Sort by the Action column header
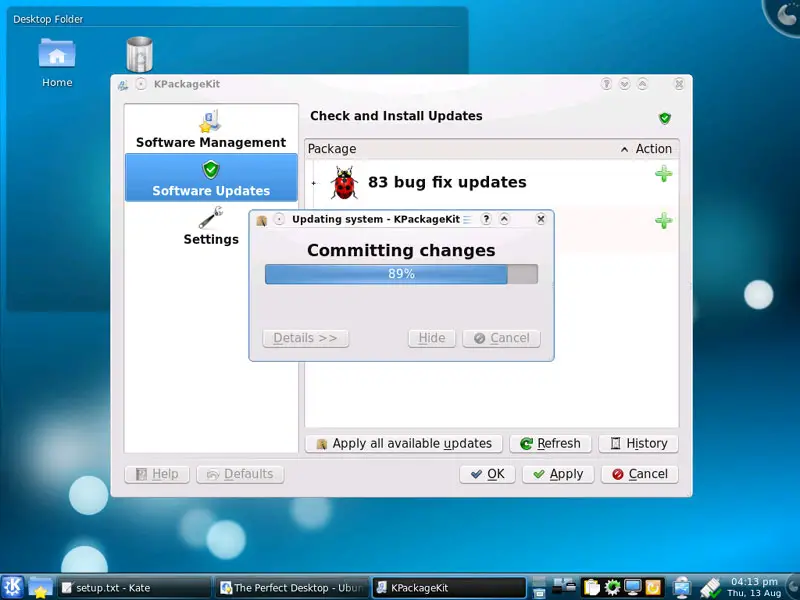The width and height of the screenshot is (800, 600). point(653,149)
